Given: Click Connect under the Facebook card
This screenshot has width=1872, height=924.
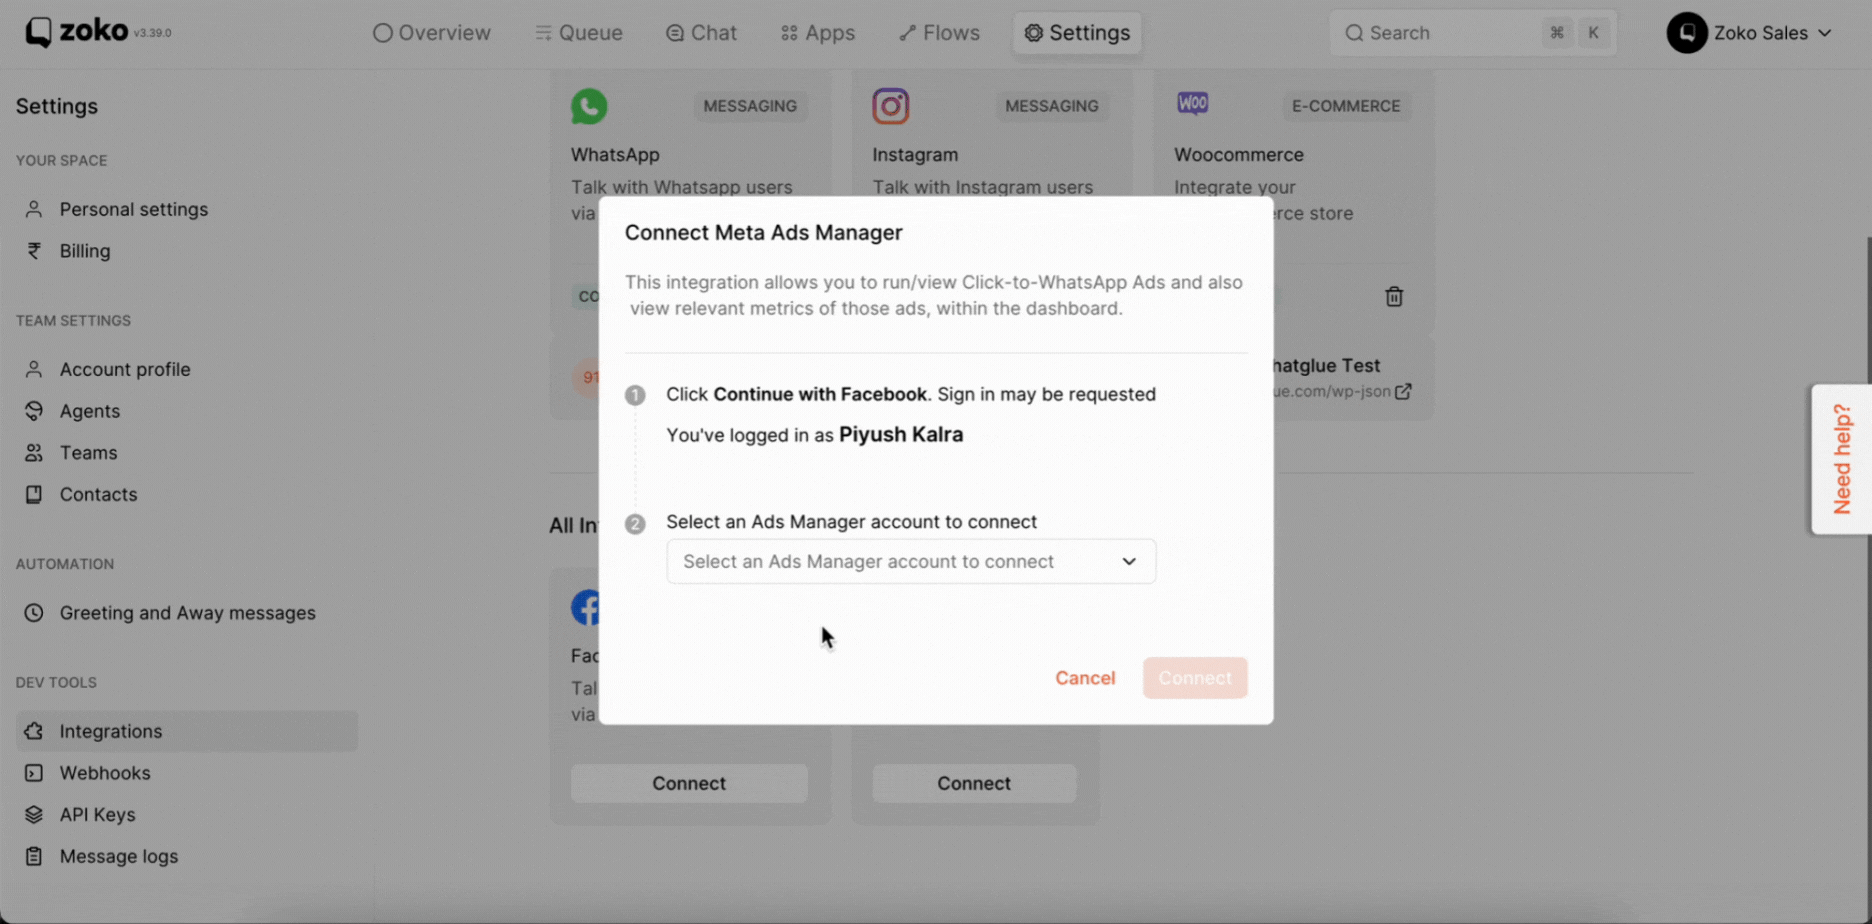Looking at the screenshot, I should point(689,784).
